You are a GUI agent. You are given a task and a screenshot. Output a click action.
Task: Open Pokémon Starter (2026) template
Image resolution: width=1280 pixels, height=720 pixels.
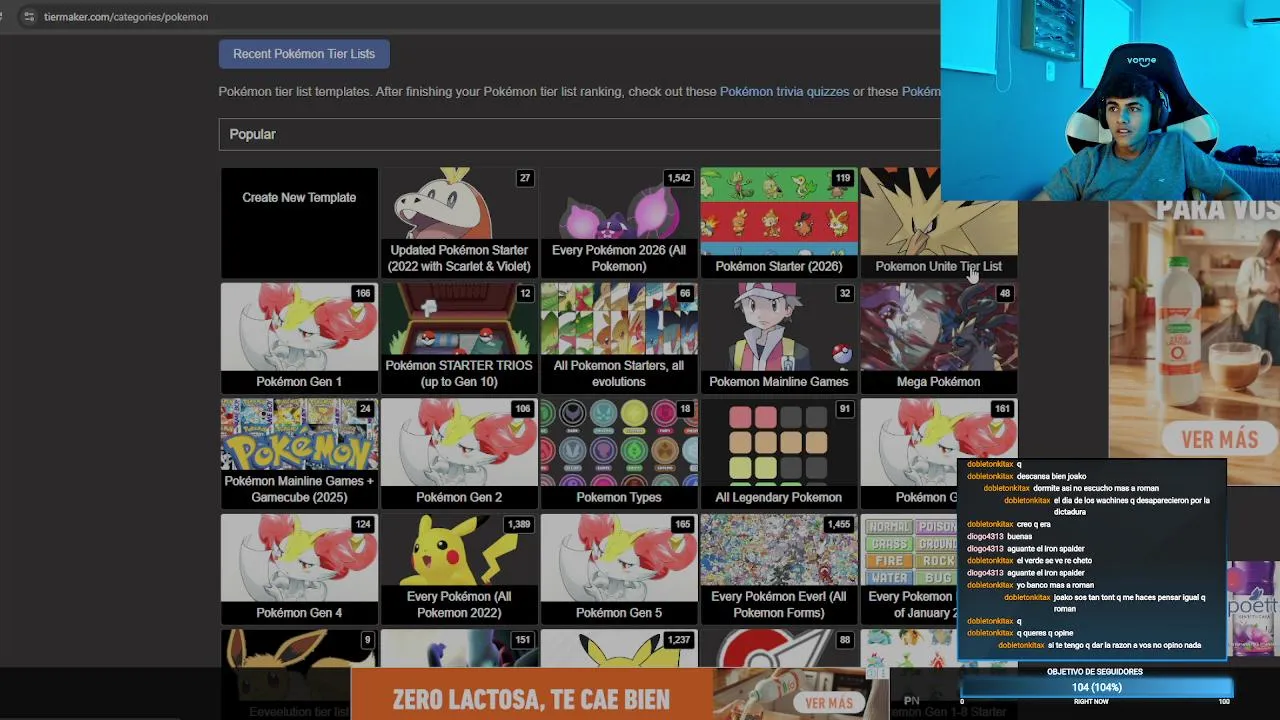click(779, 222)
